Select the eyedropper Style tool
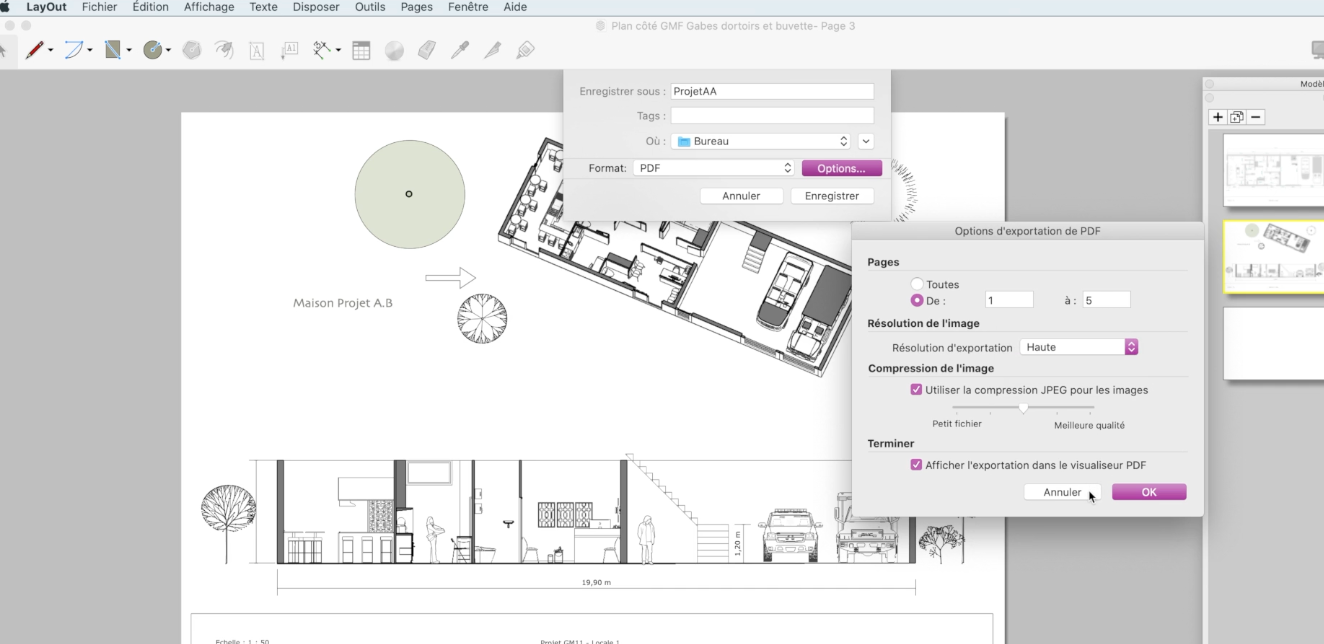 click(x=460, y=49)
